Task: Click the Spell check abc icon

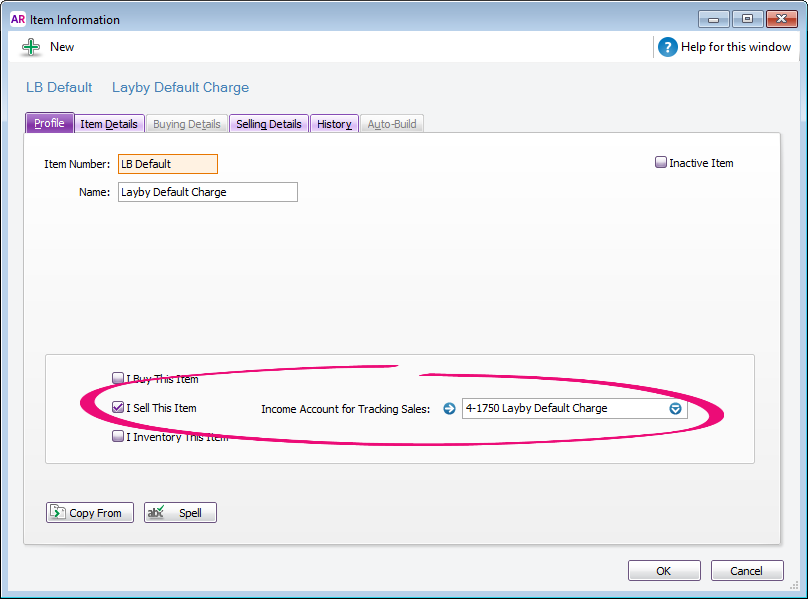Action: [156, 513]
